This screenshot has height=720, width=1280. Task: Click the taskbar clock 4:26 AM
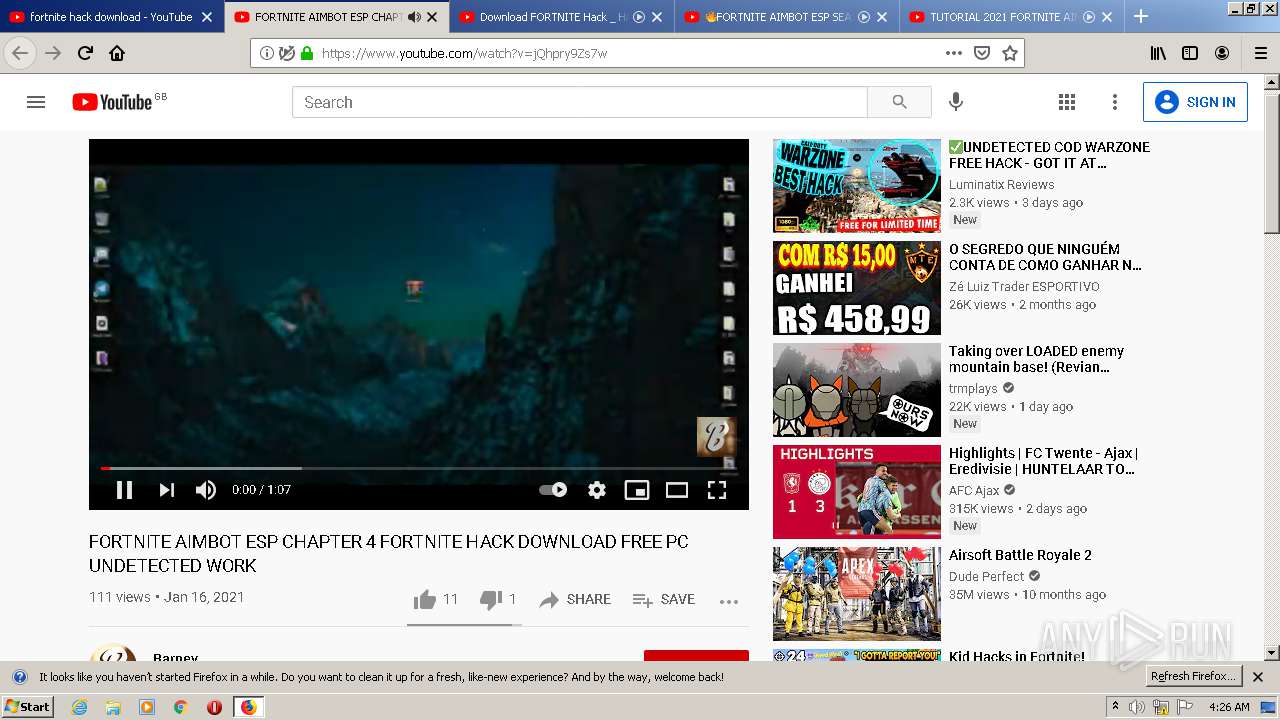point(1229,707)
